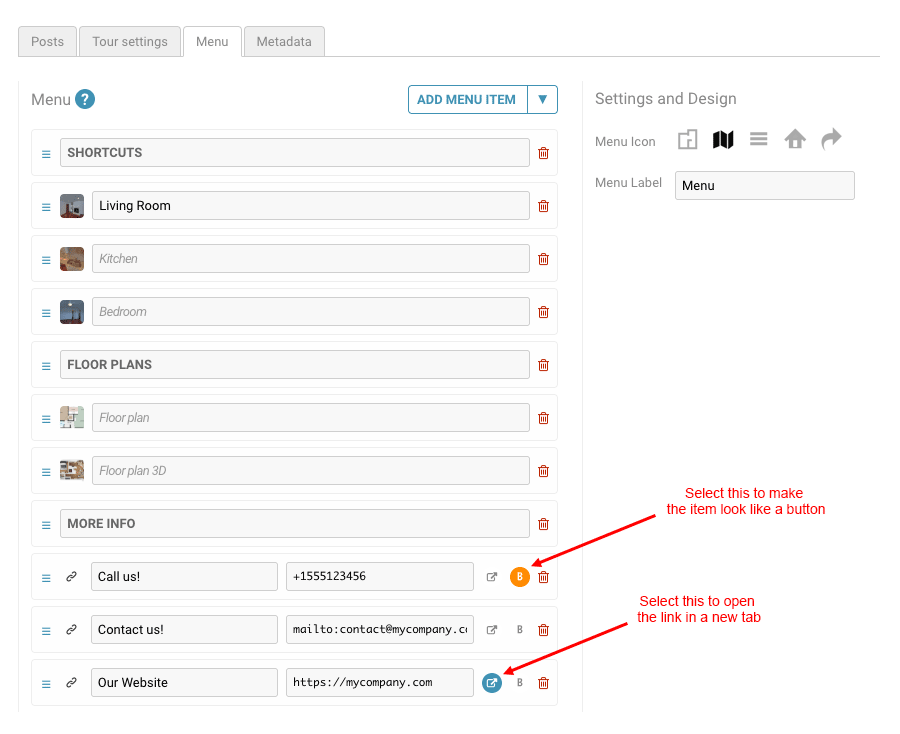This screenshot has height=734, width=900.
Task: Remove the SHORTCUTS header item
Action: [x=543, y=153]
